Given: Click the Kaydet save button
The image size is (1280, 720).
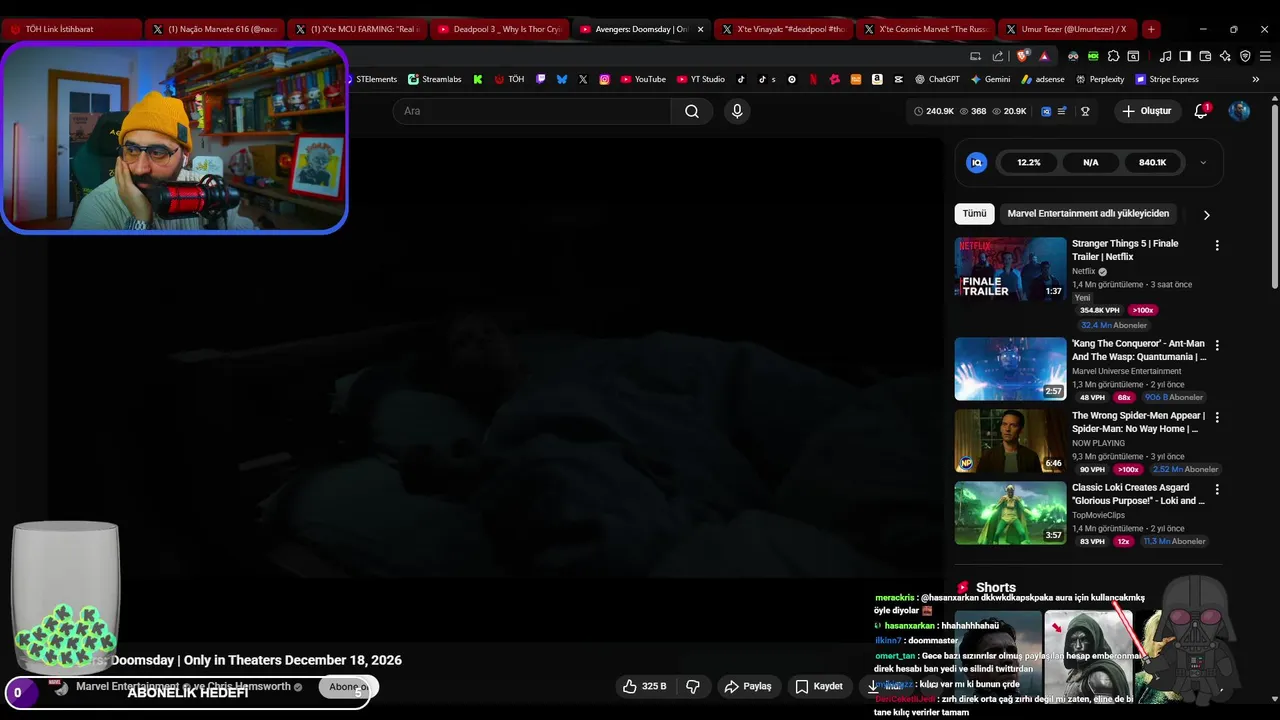Looking at the screenshot, I should [x=819, y=686].
